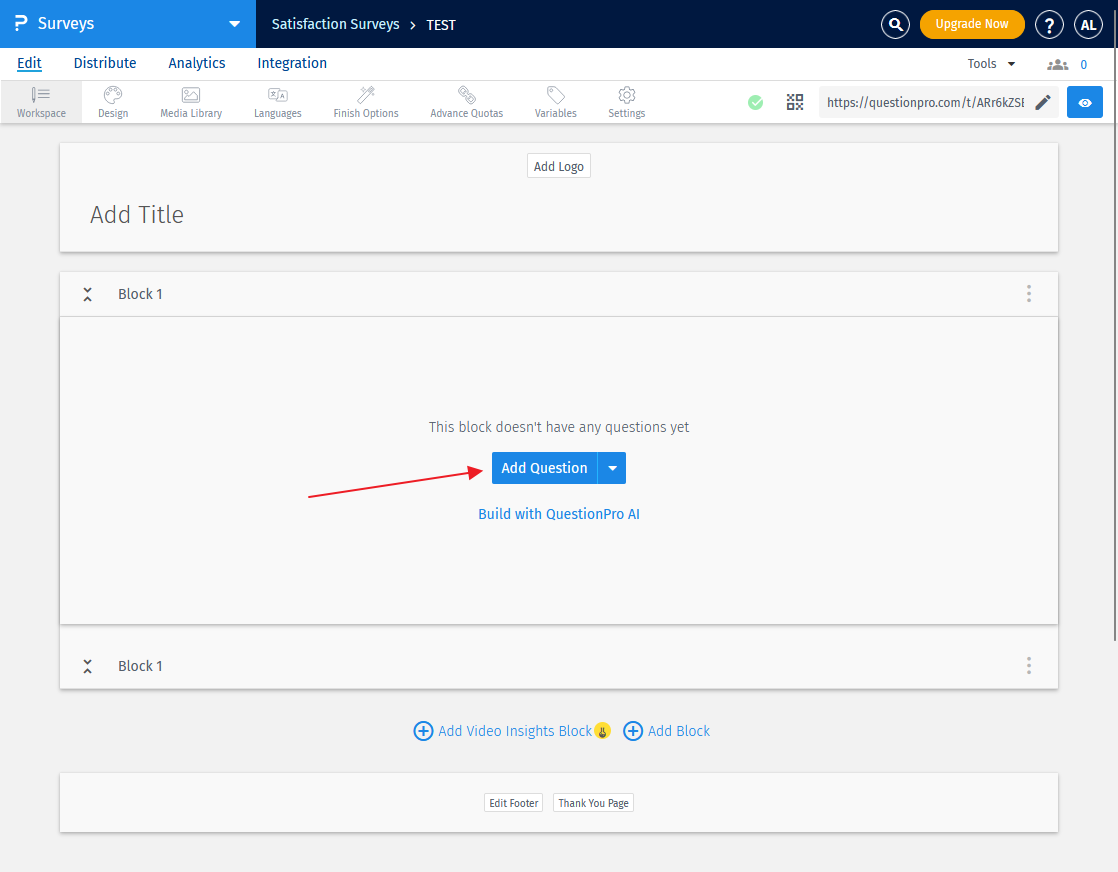Open the Media Library icon
The image size is (1118, 872).
(x=191, y=95)
